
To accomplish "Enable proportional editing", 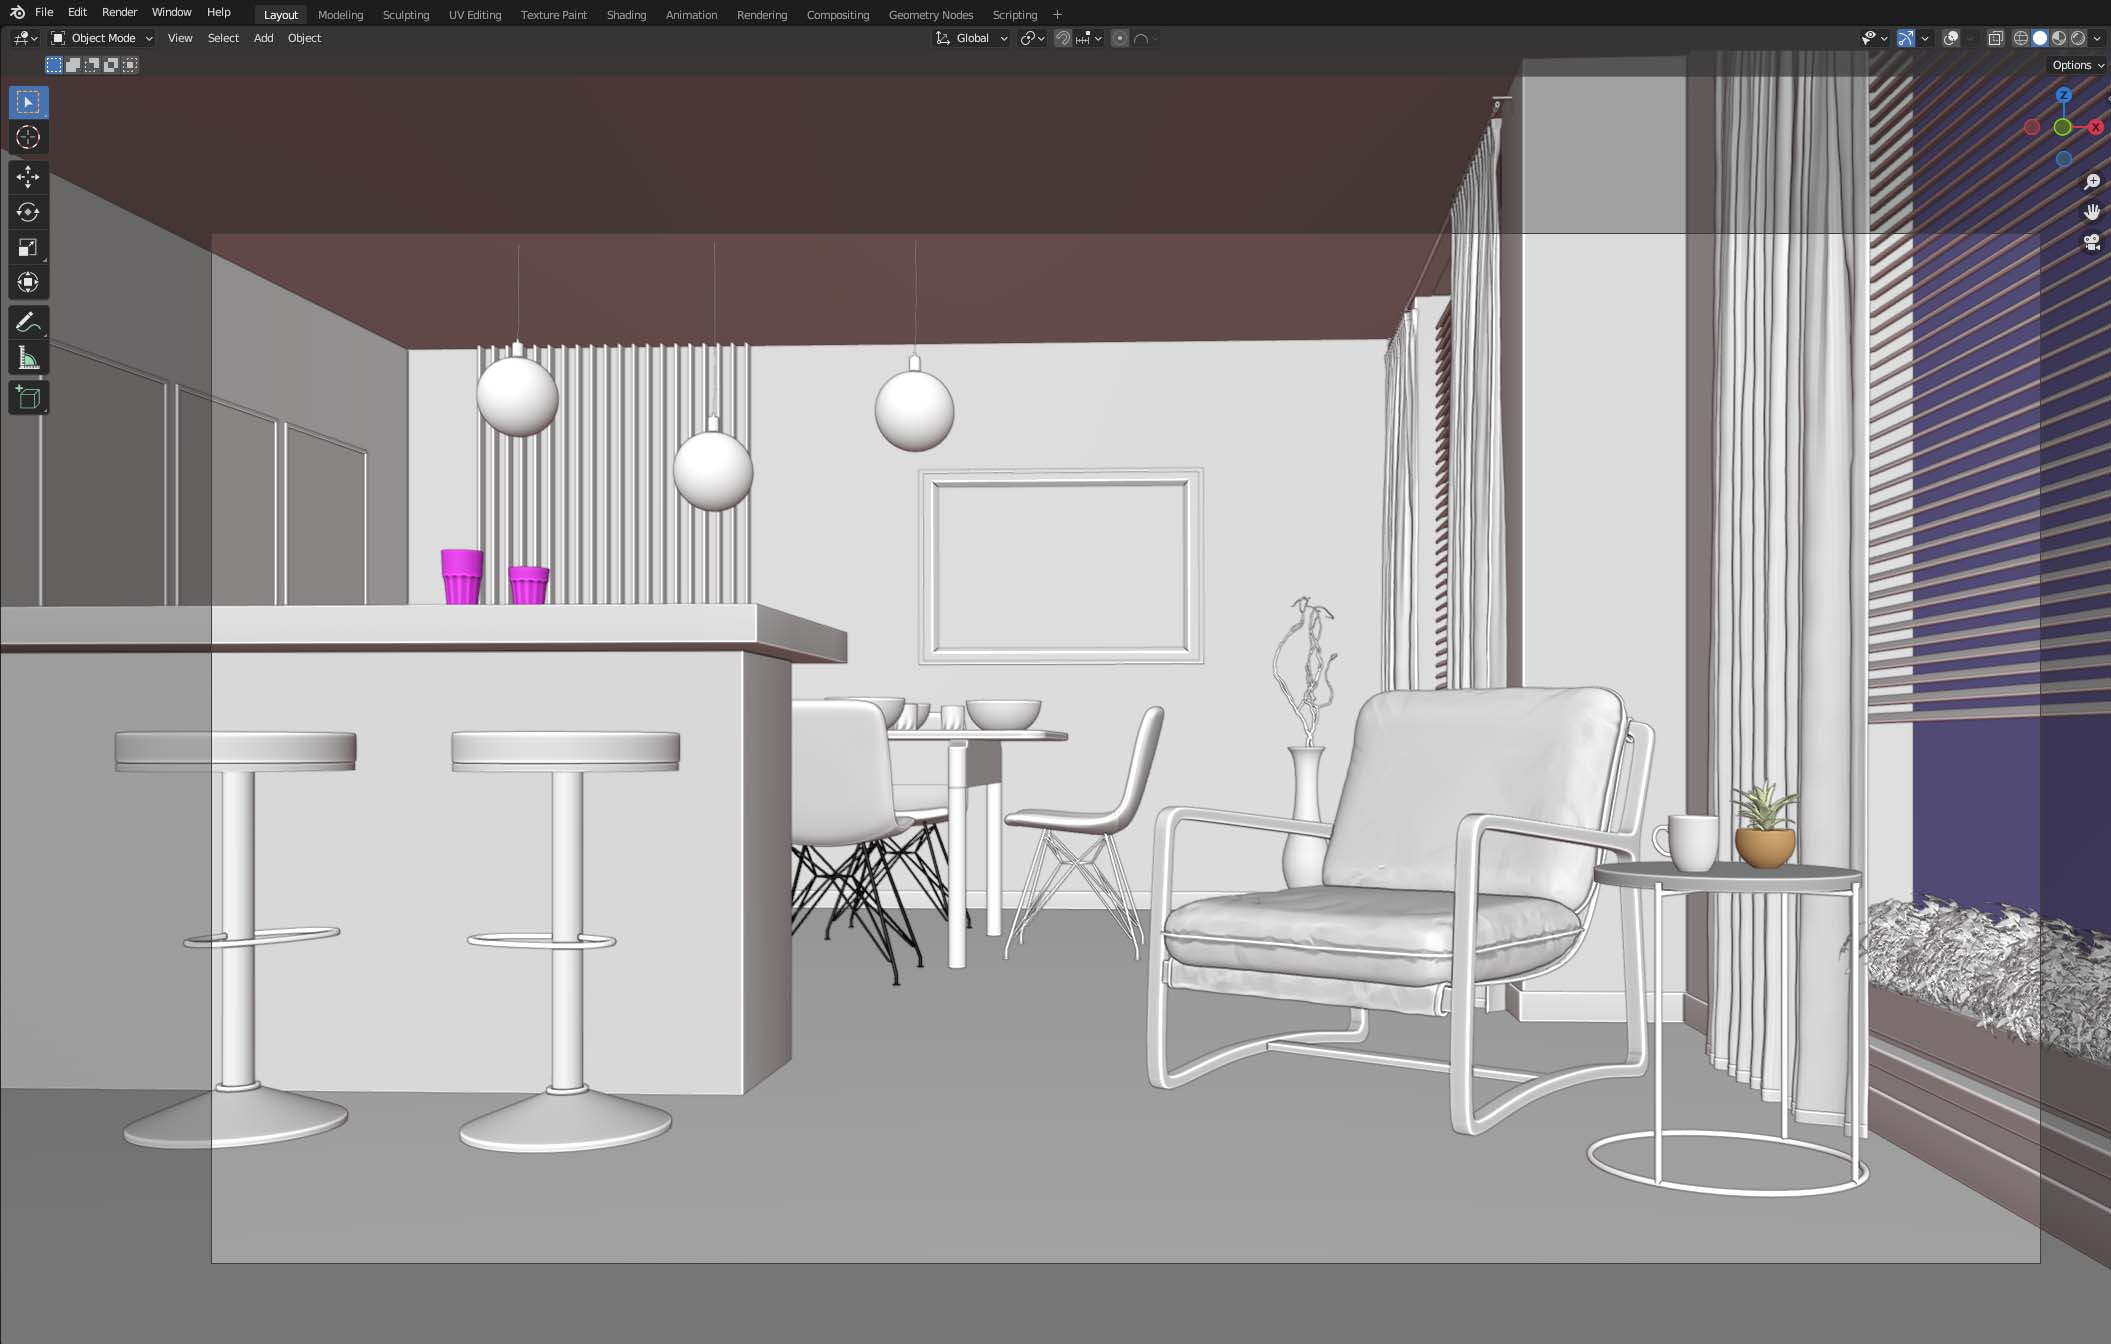I will click(x=1120, y=38).
